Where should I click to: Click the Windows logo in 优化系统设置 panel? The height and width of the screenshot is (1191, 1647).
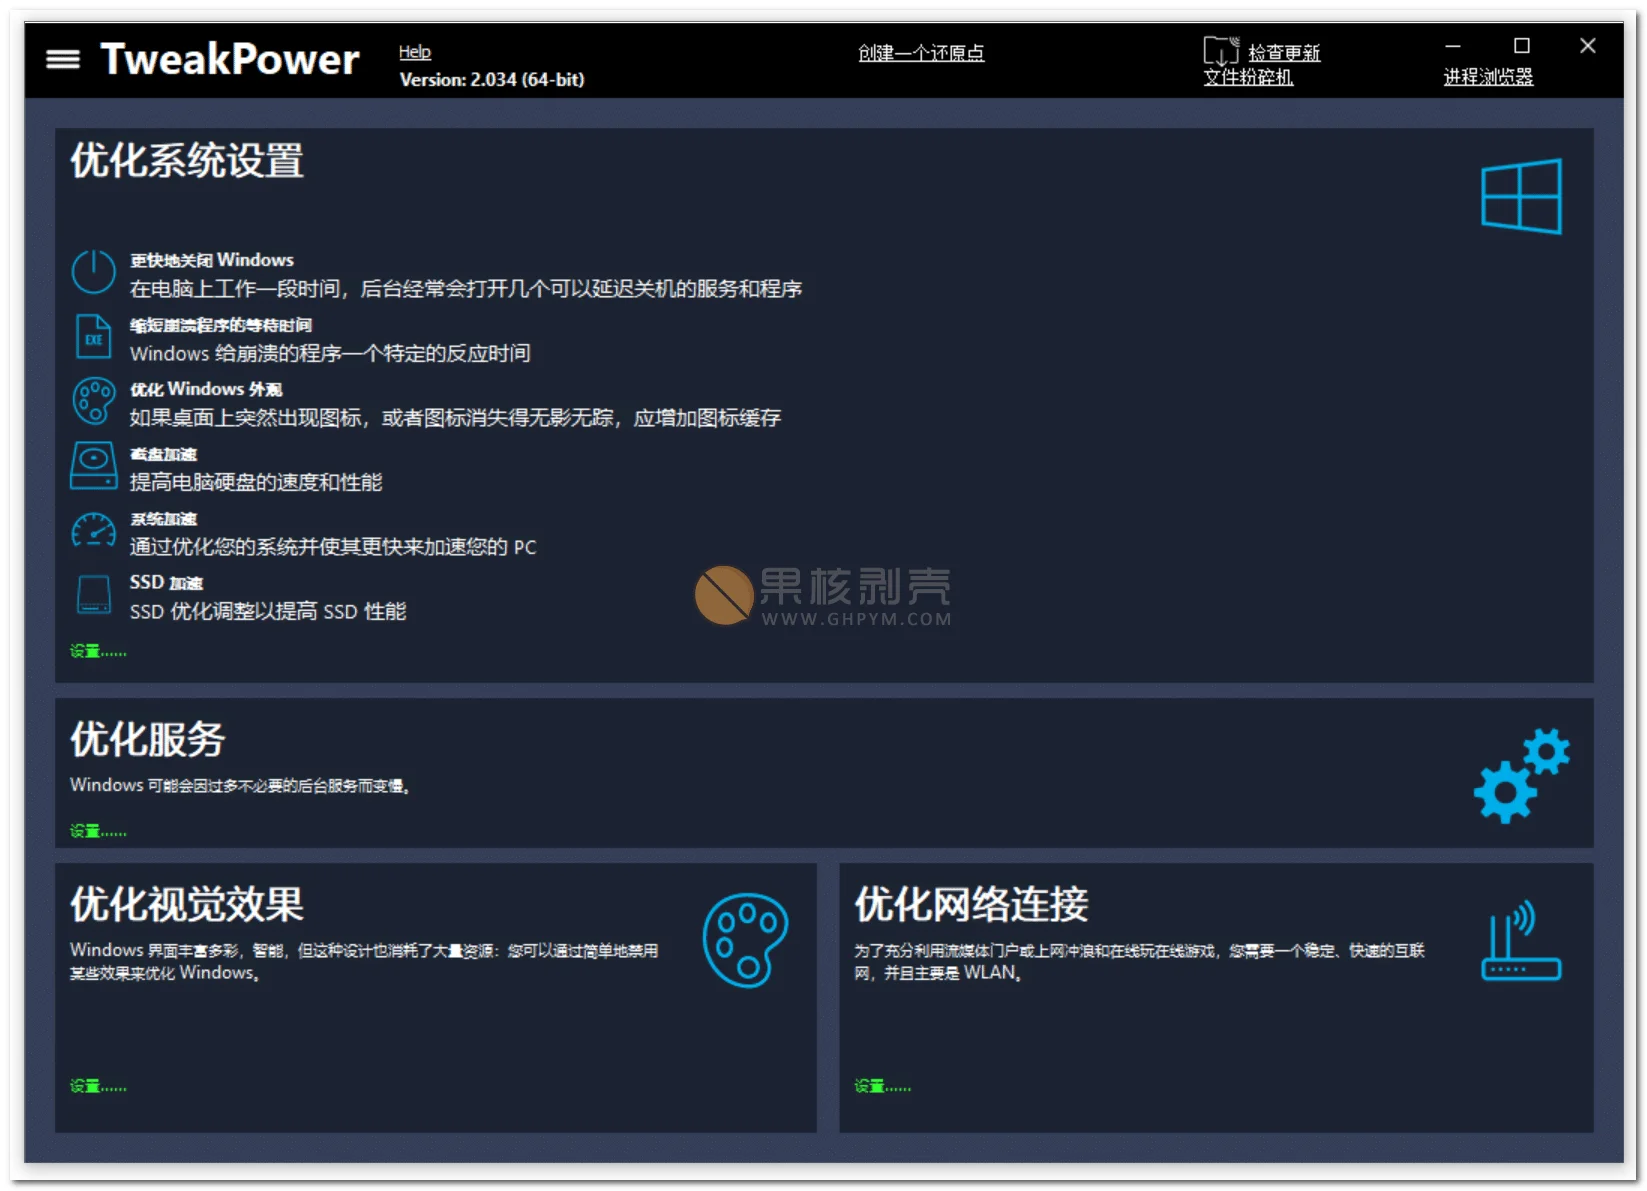(x=1520, y=196)
